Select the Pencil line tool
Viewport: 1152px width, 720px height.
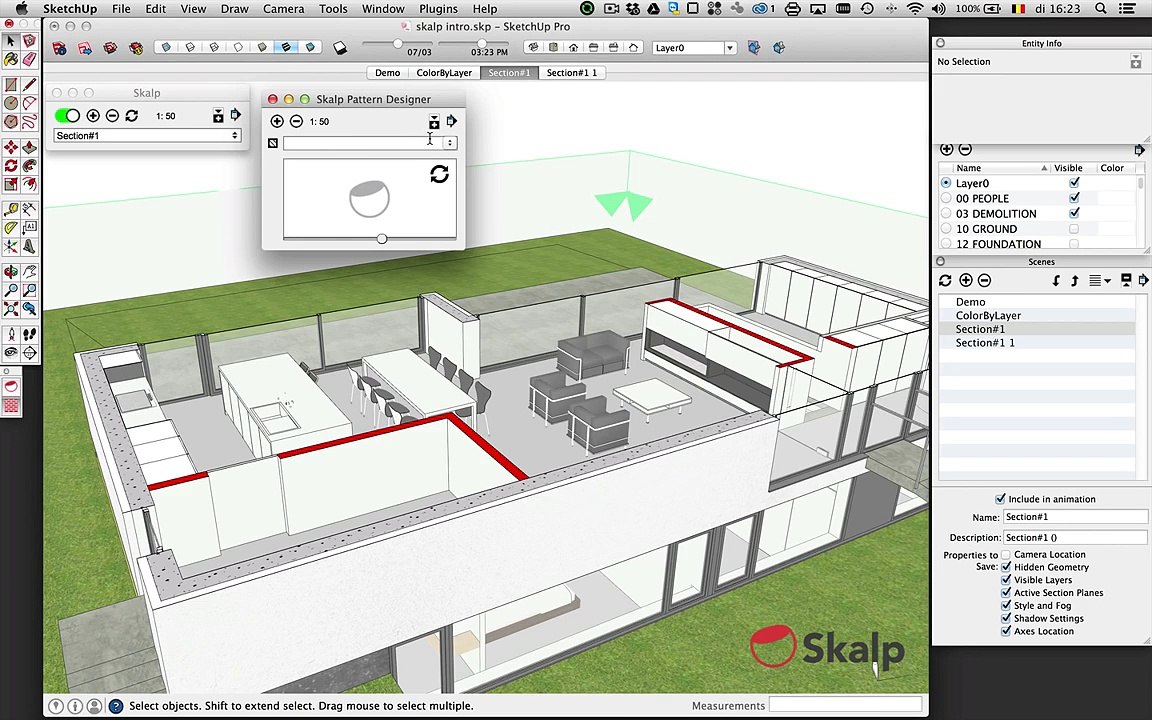[29, 84]
